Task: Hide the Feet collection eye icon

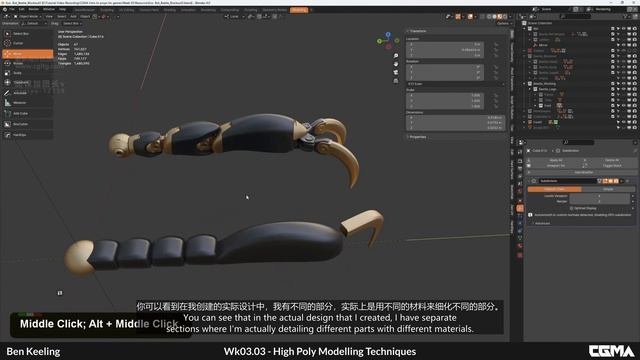Action: coord(624,106)
